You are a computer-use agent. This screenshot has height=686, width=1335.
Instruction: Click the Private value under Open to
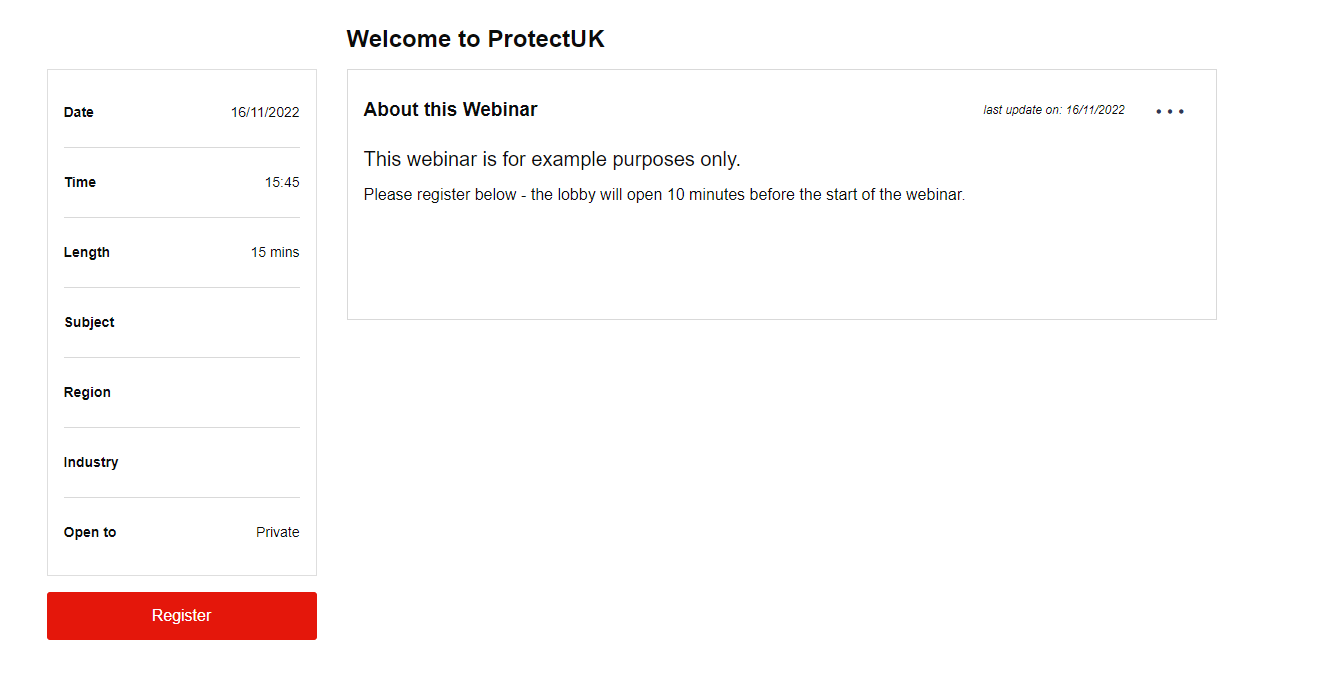277,532
